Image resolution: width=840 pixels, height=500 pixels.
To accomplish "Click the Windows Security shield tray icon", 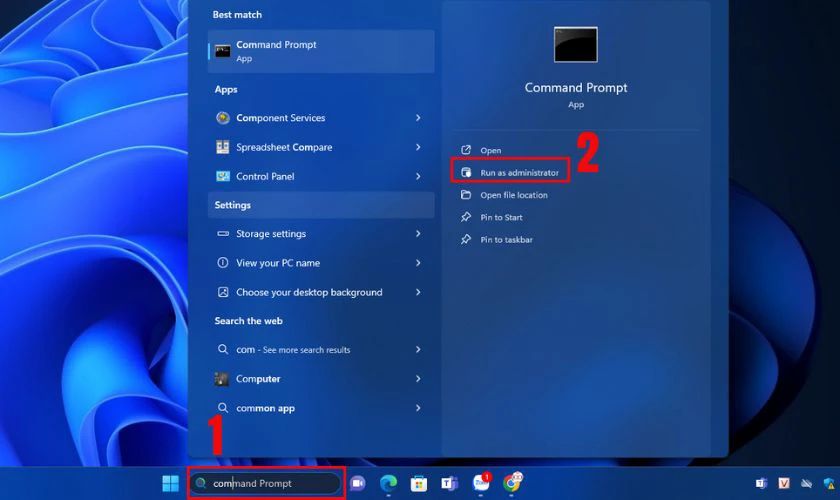I will 829,483.
